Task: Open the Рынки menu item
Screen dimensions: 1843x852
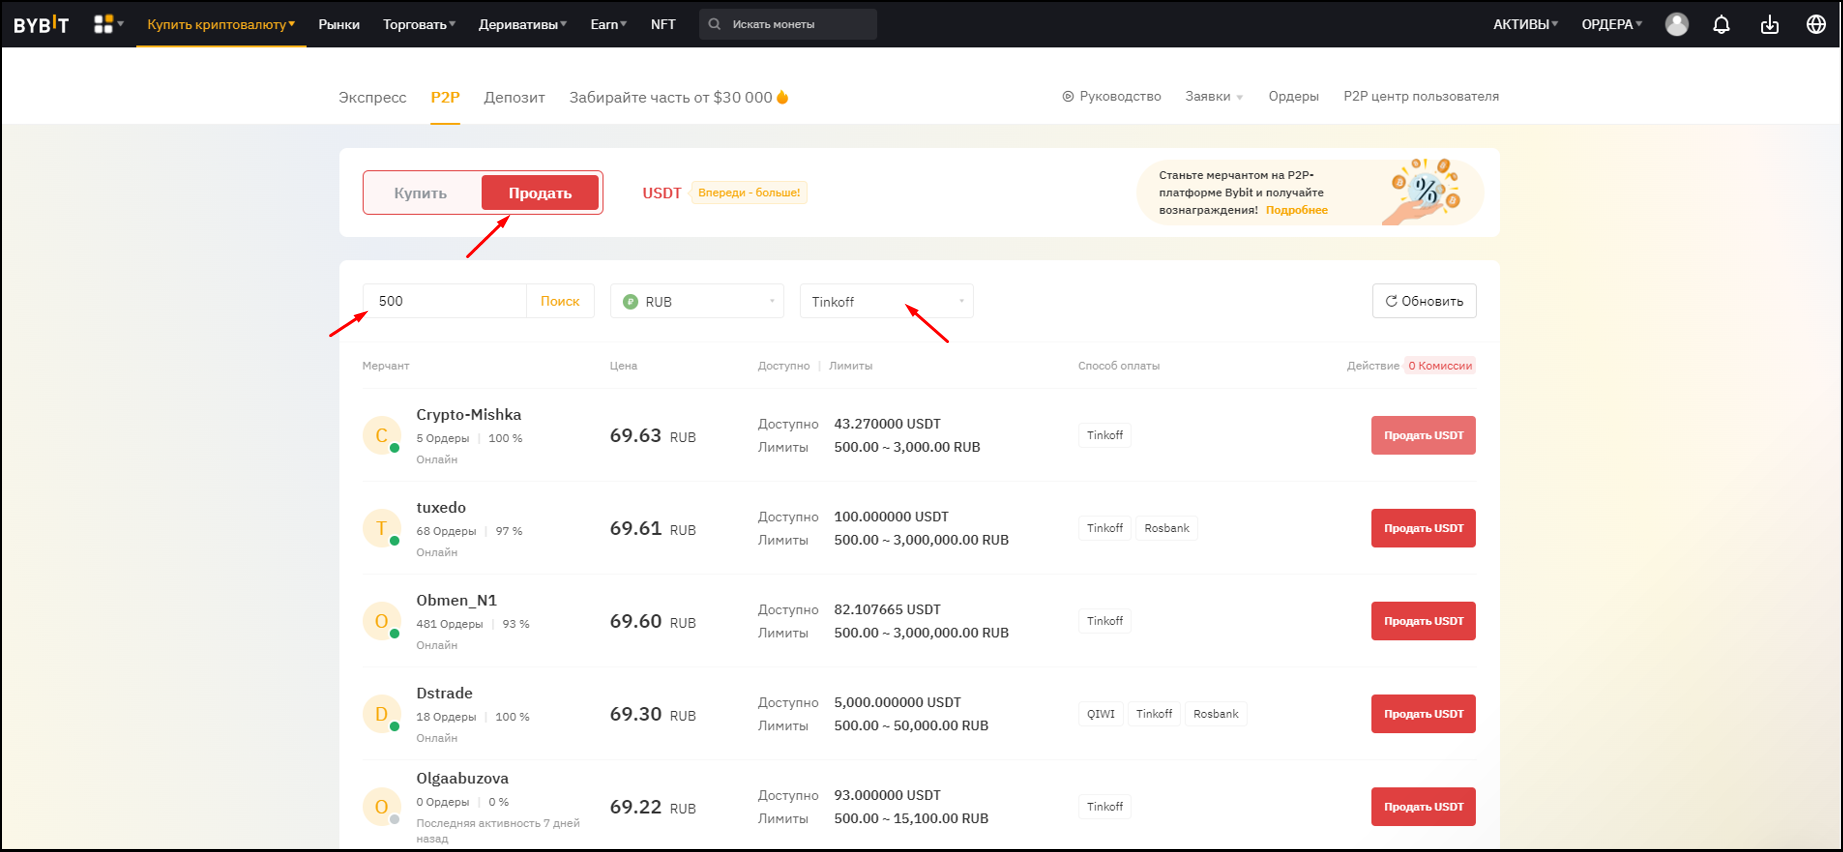Action: (x=339, y=24)
